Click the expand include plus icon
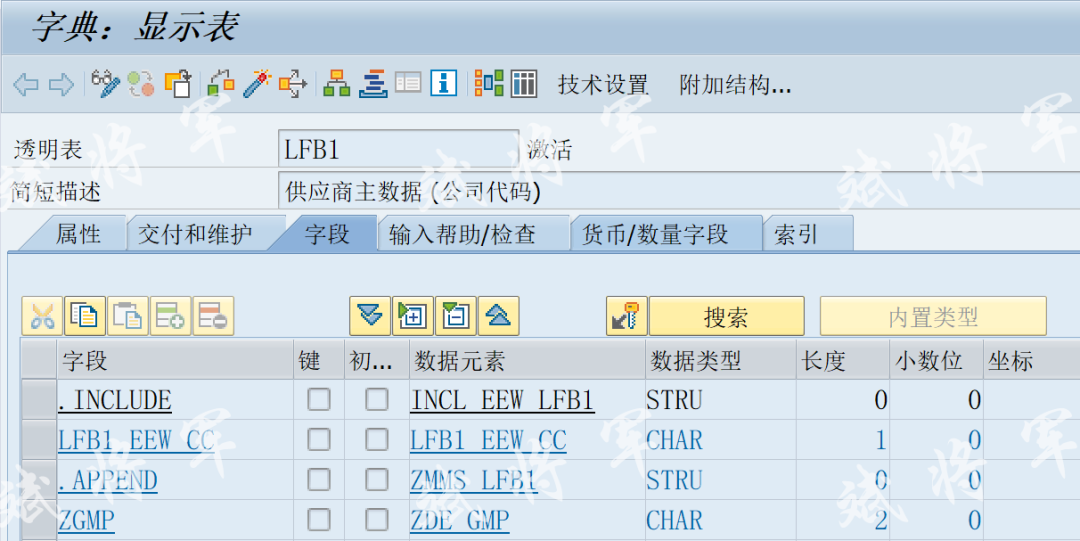Viewport: 1080px width, 541px height. tap(413, 316)
